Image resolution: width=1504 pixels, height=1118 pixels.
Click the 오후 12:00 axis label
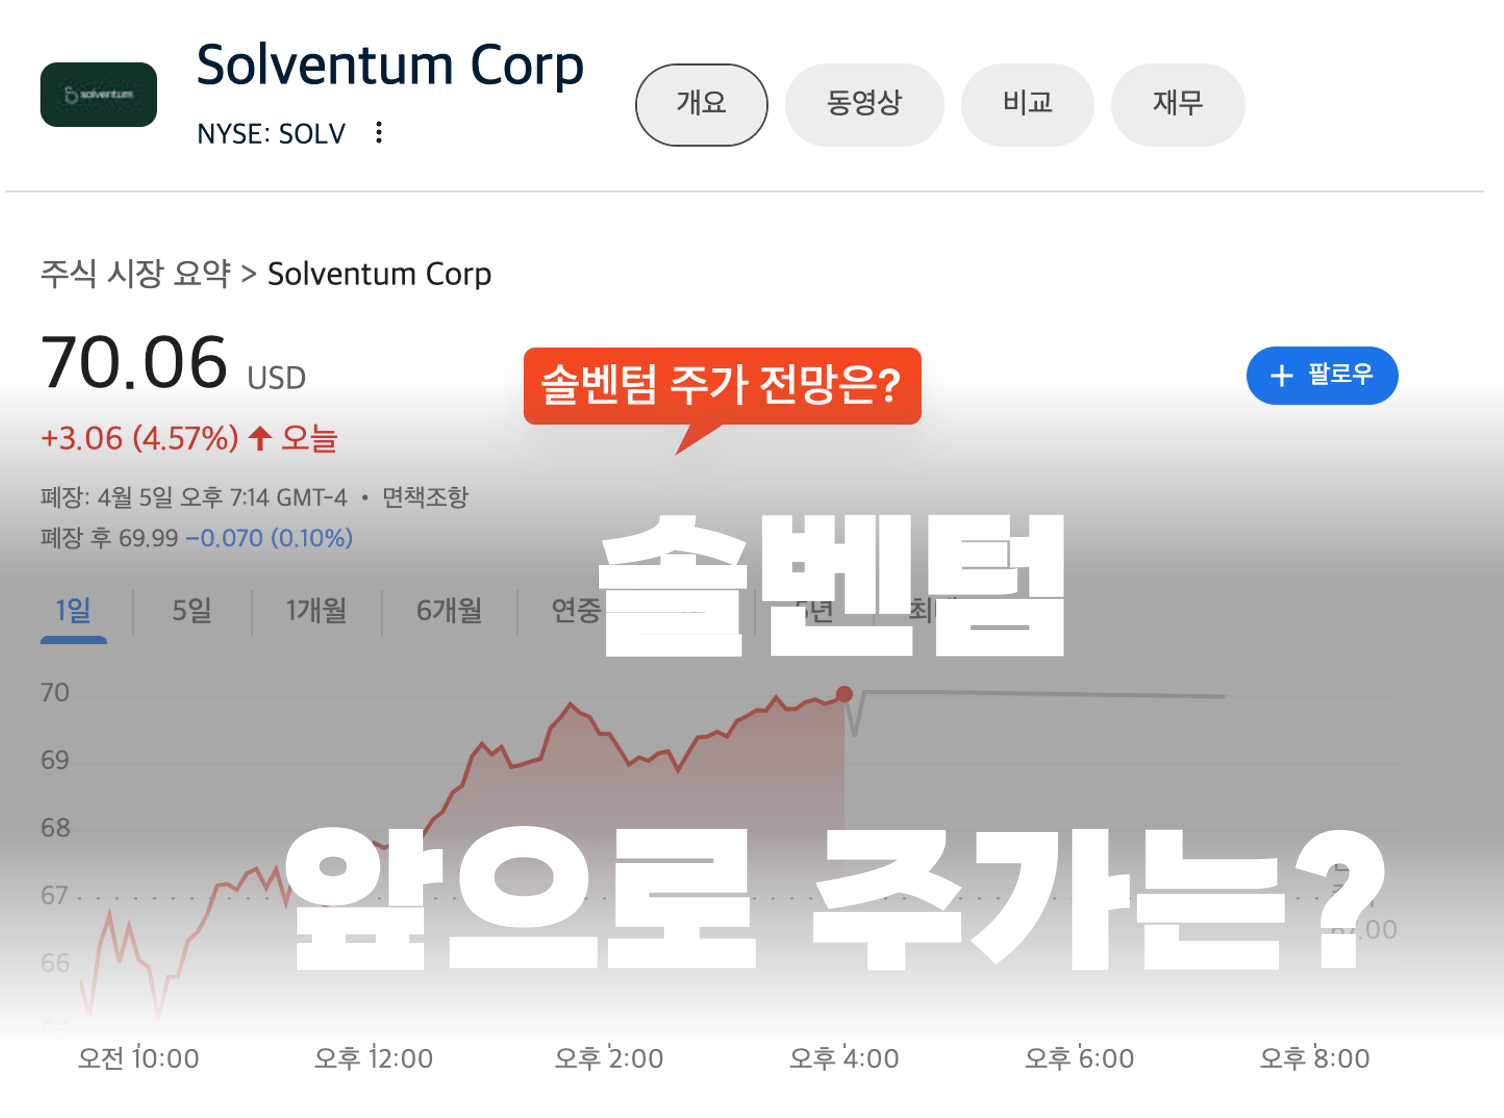[373, 1058]
